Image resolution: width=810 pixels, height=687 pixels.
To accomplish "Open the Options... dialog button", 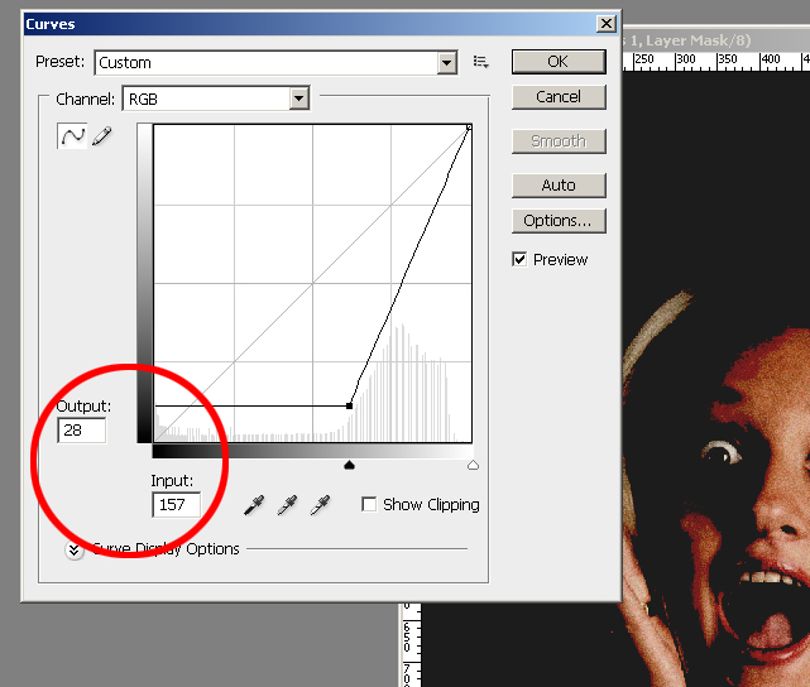I will click(x=558, y=221).
